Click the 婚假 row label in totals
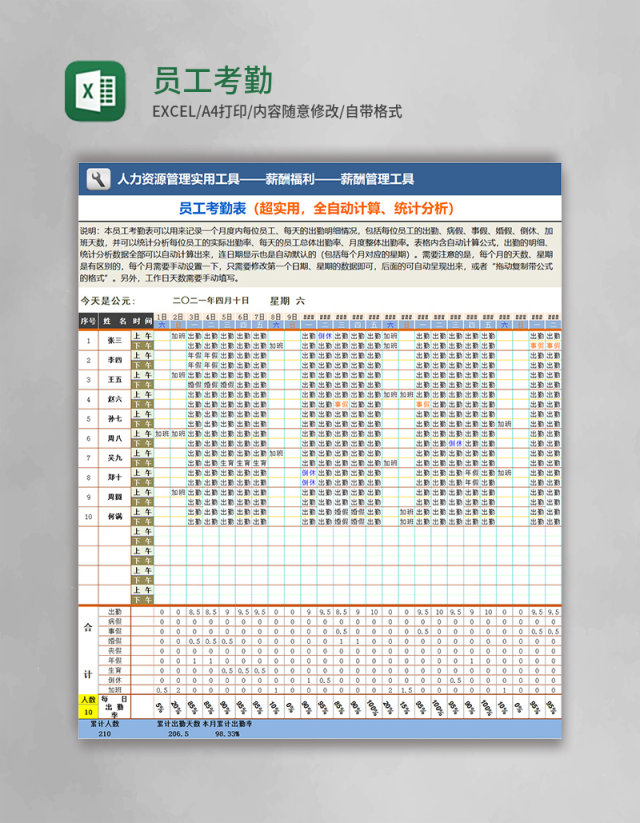The height and width of the screenshot is (823, 640). pyautogui.click(x=114, y=641)
